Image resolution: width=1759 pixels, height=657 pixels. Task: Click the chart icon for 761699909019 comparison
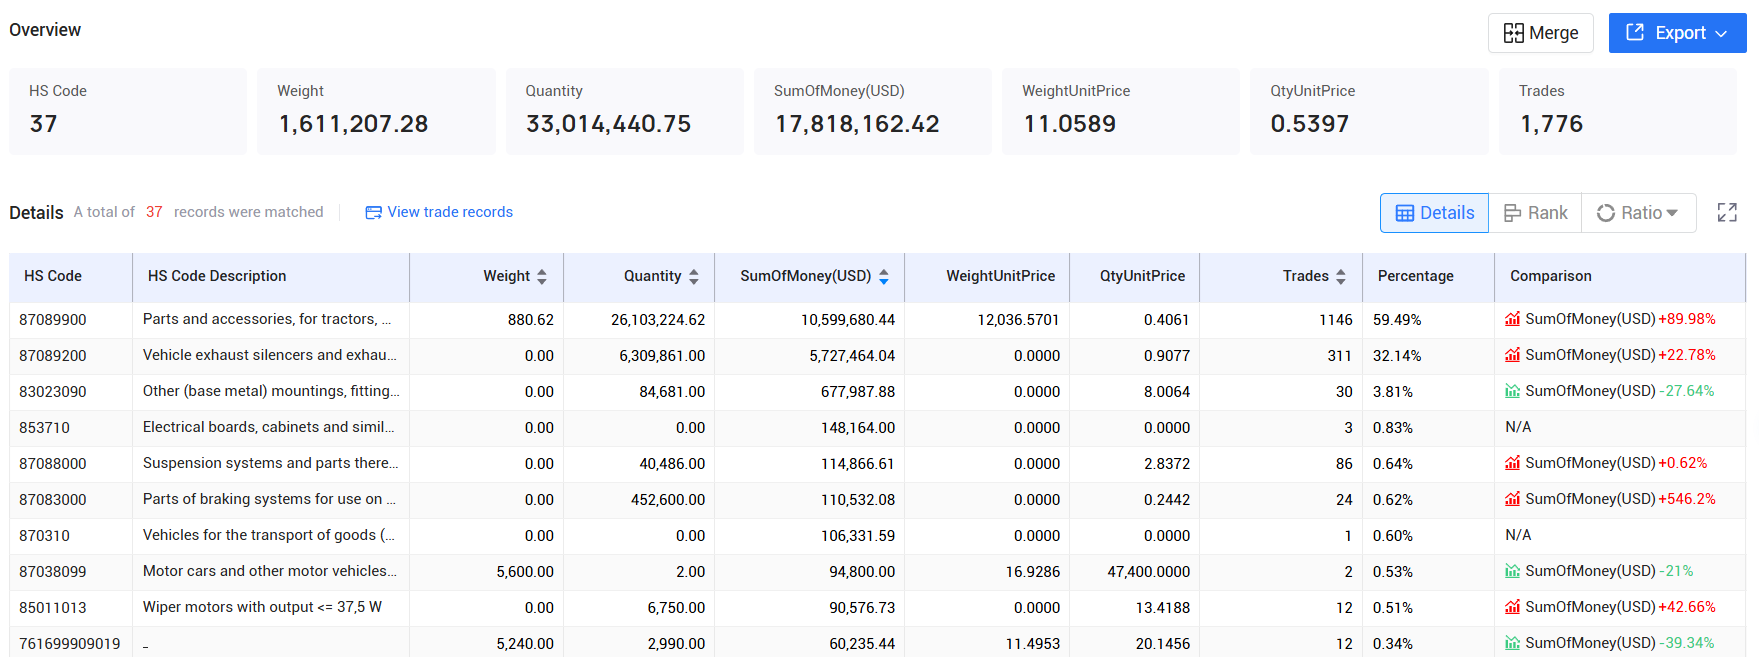[x=1513, y=643]
